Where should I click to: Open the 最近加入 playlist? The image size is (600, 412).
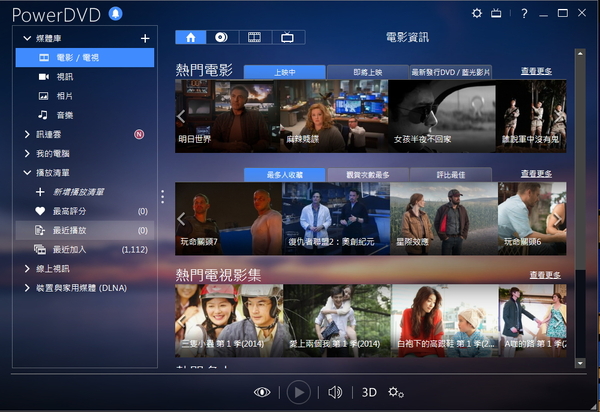[85, 249]
